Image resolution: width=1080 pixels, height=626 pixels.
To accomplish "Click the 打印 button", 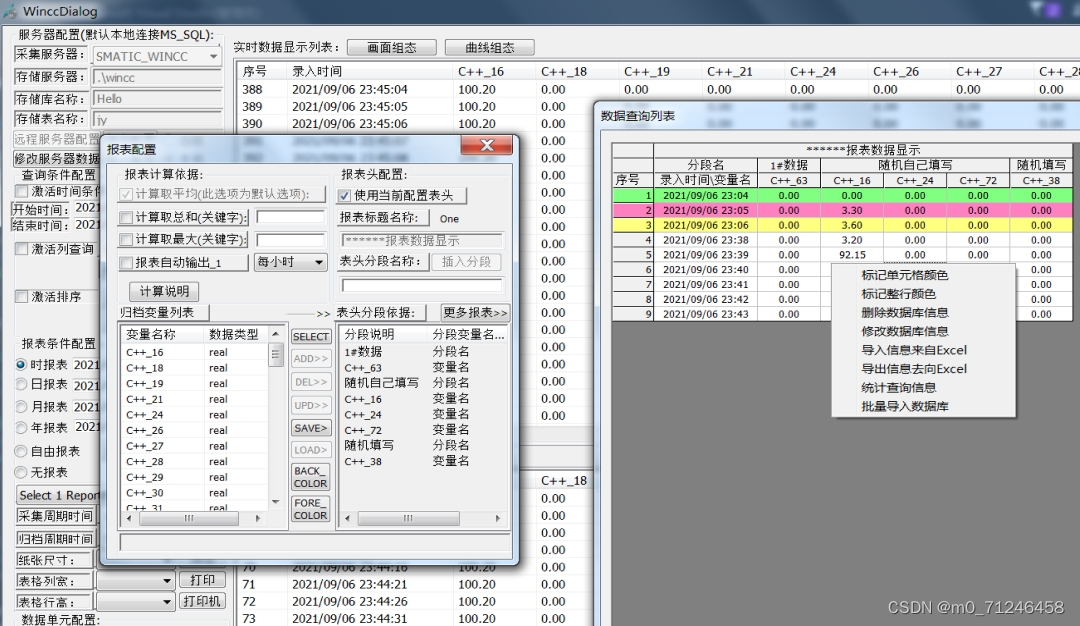I will click(202, 580).
